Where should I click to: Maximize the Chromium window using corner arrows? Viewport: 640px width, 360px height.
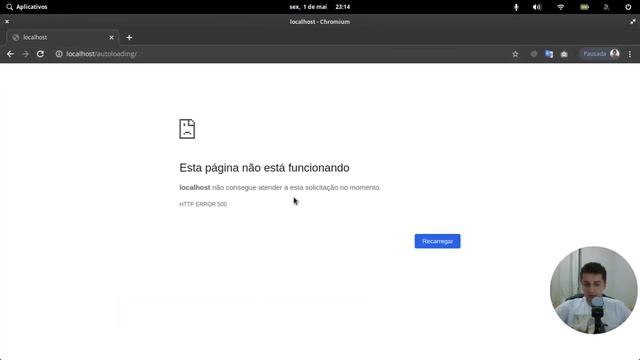[633, 22]
